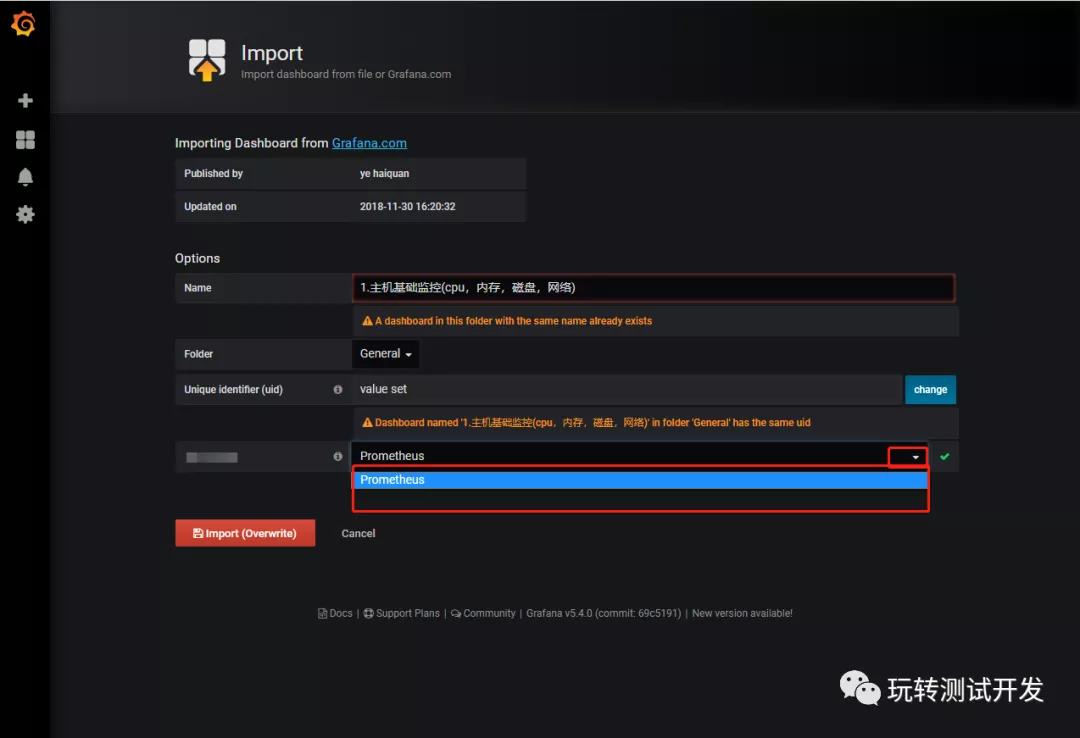Click the Grafana logo in the sidebar
This screenshot has width=1080, height=738.
coord(24,24)
